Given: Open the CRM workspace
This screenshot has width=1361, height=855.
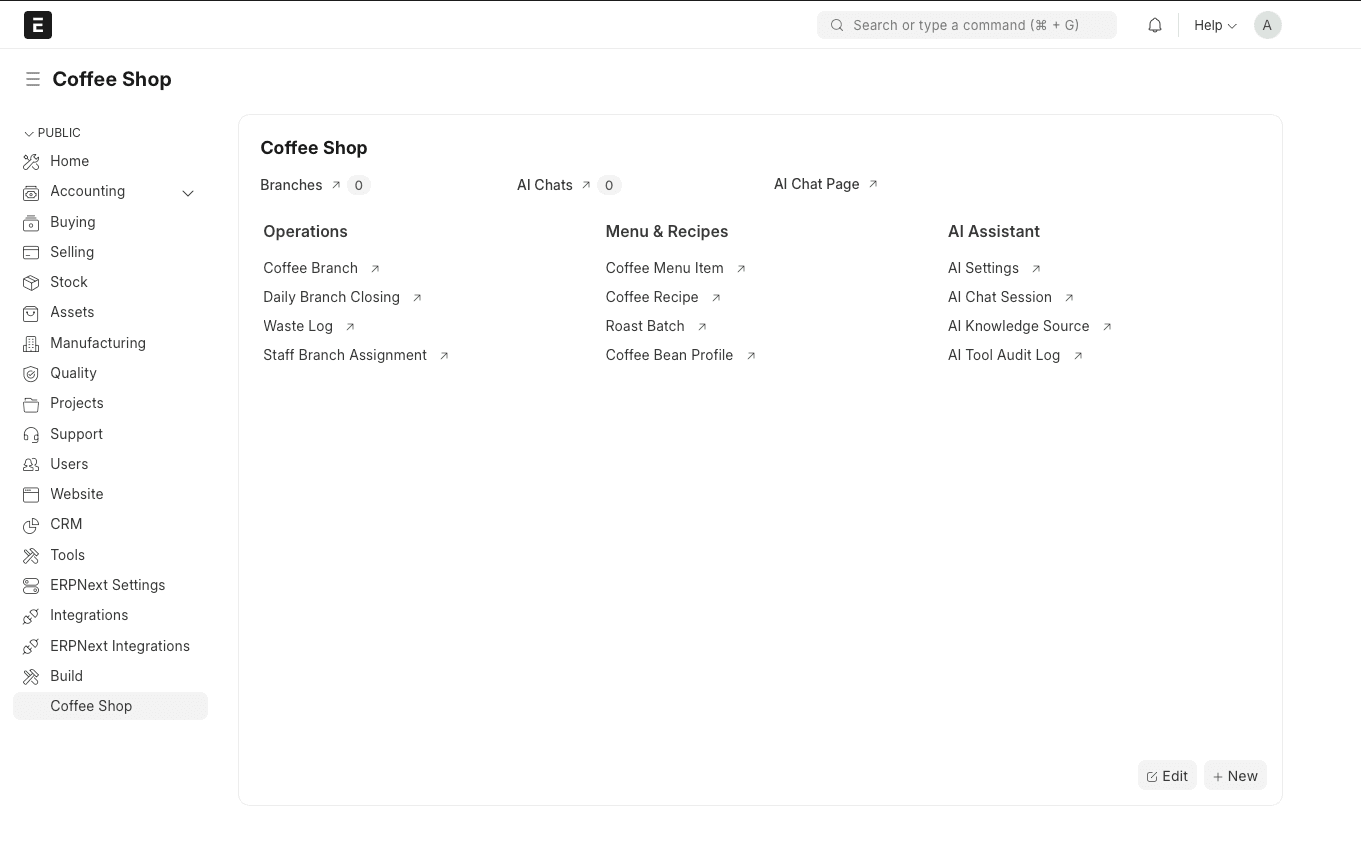Looking at the screenshot, I should tap(66, 524).
